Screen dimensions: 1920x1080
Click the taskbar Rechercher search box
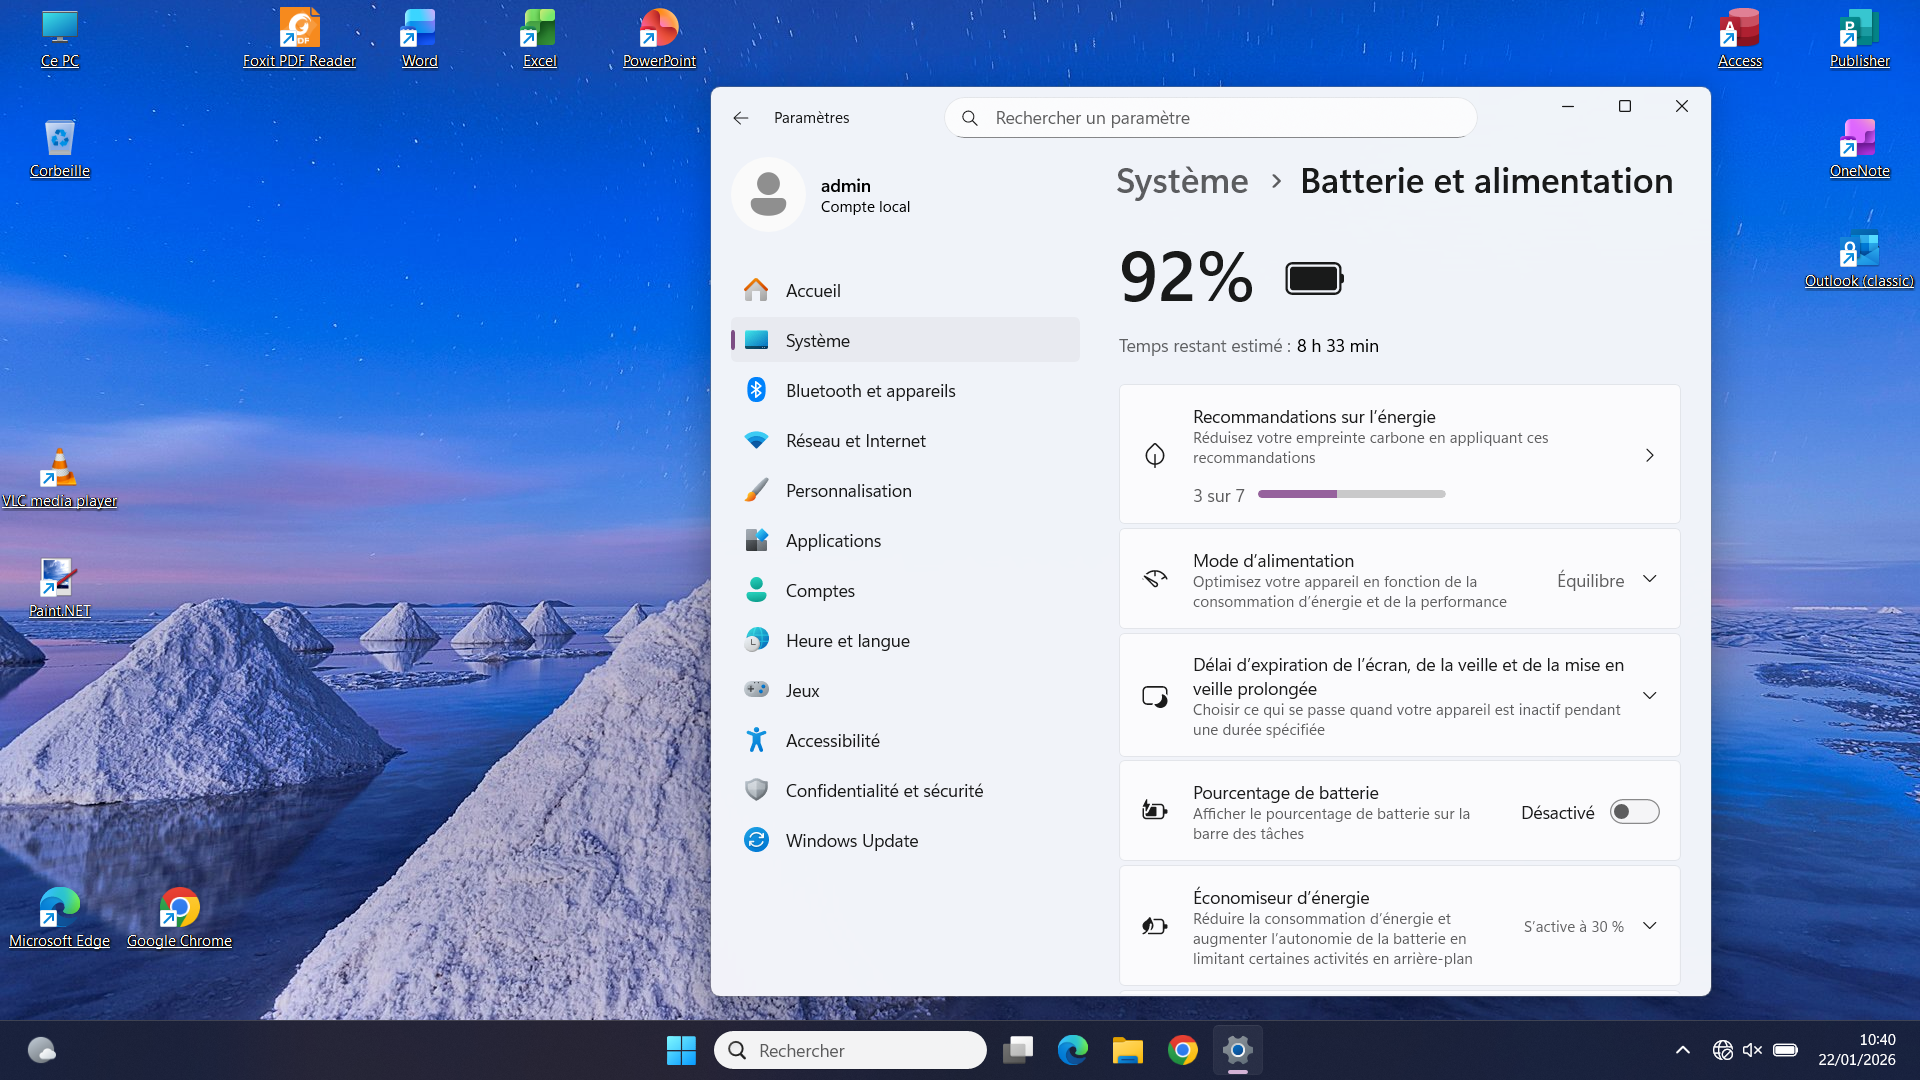click(850, 1050)
